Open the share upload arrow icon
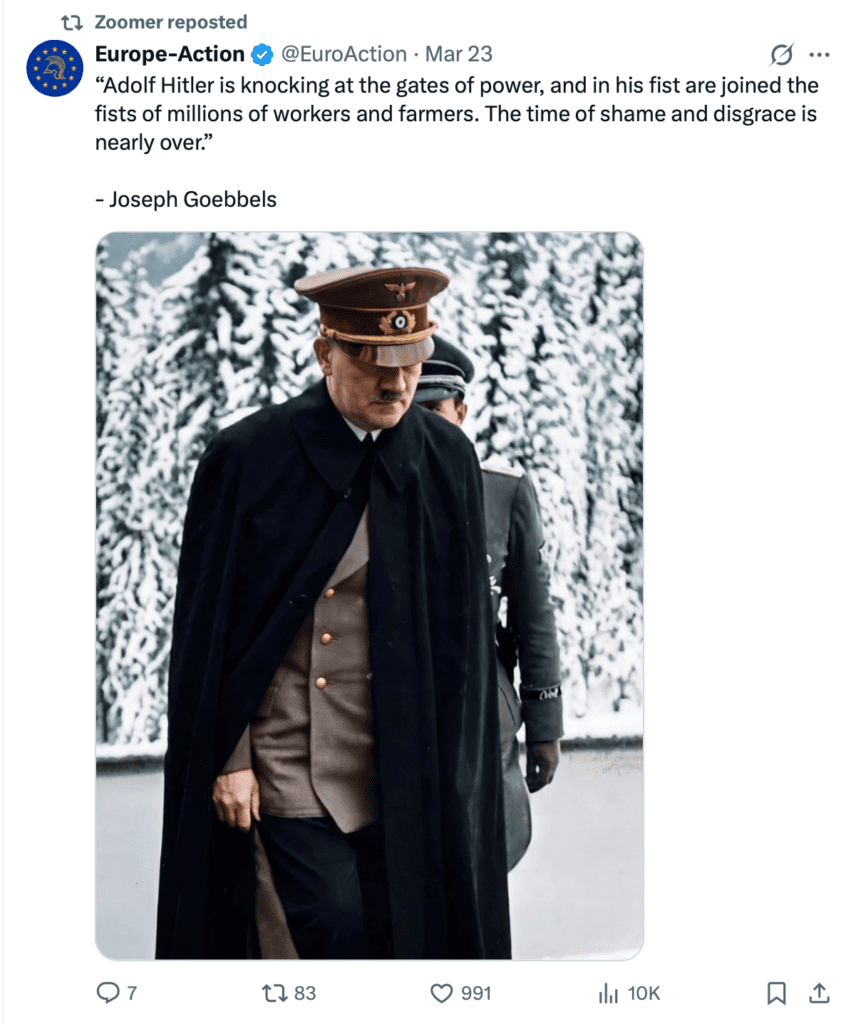The width and height of the screenshot is (851, 1024). point(819,993)
